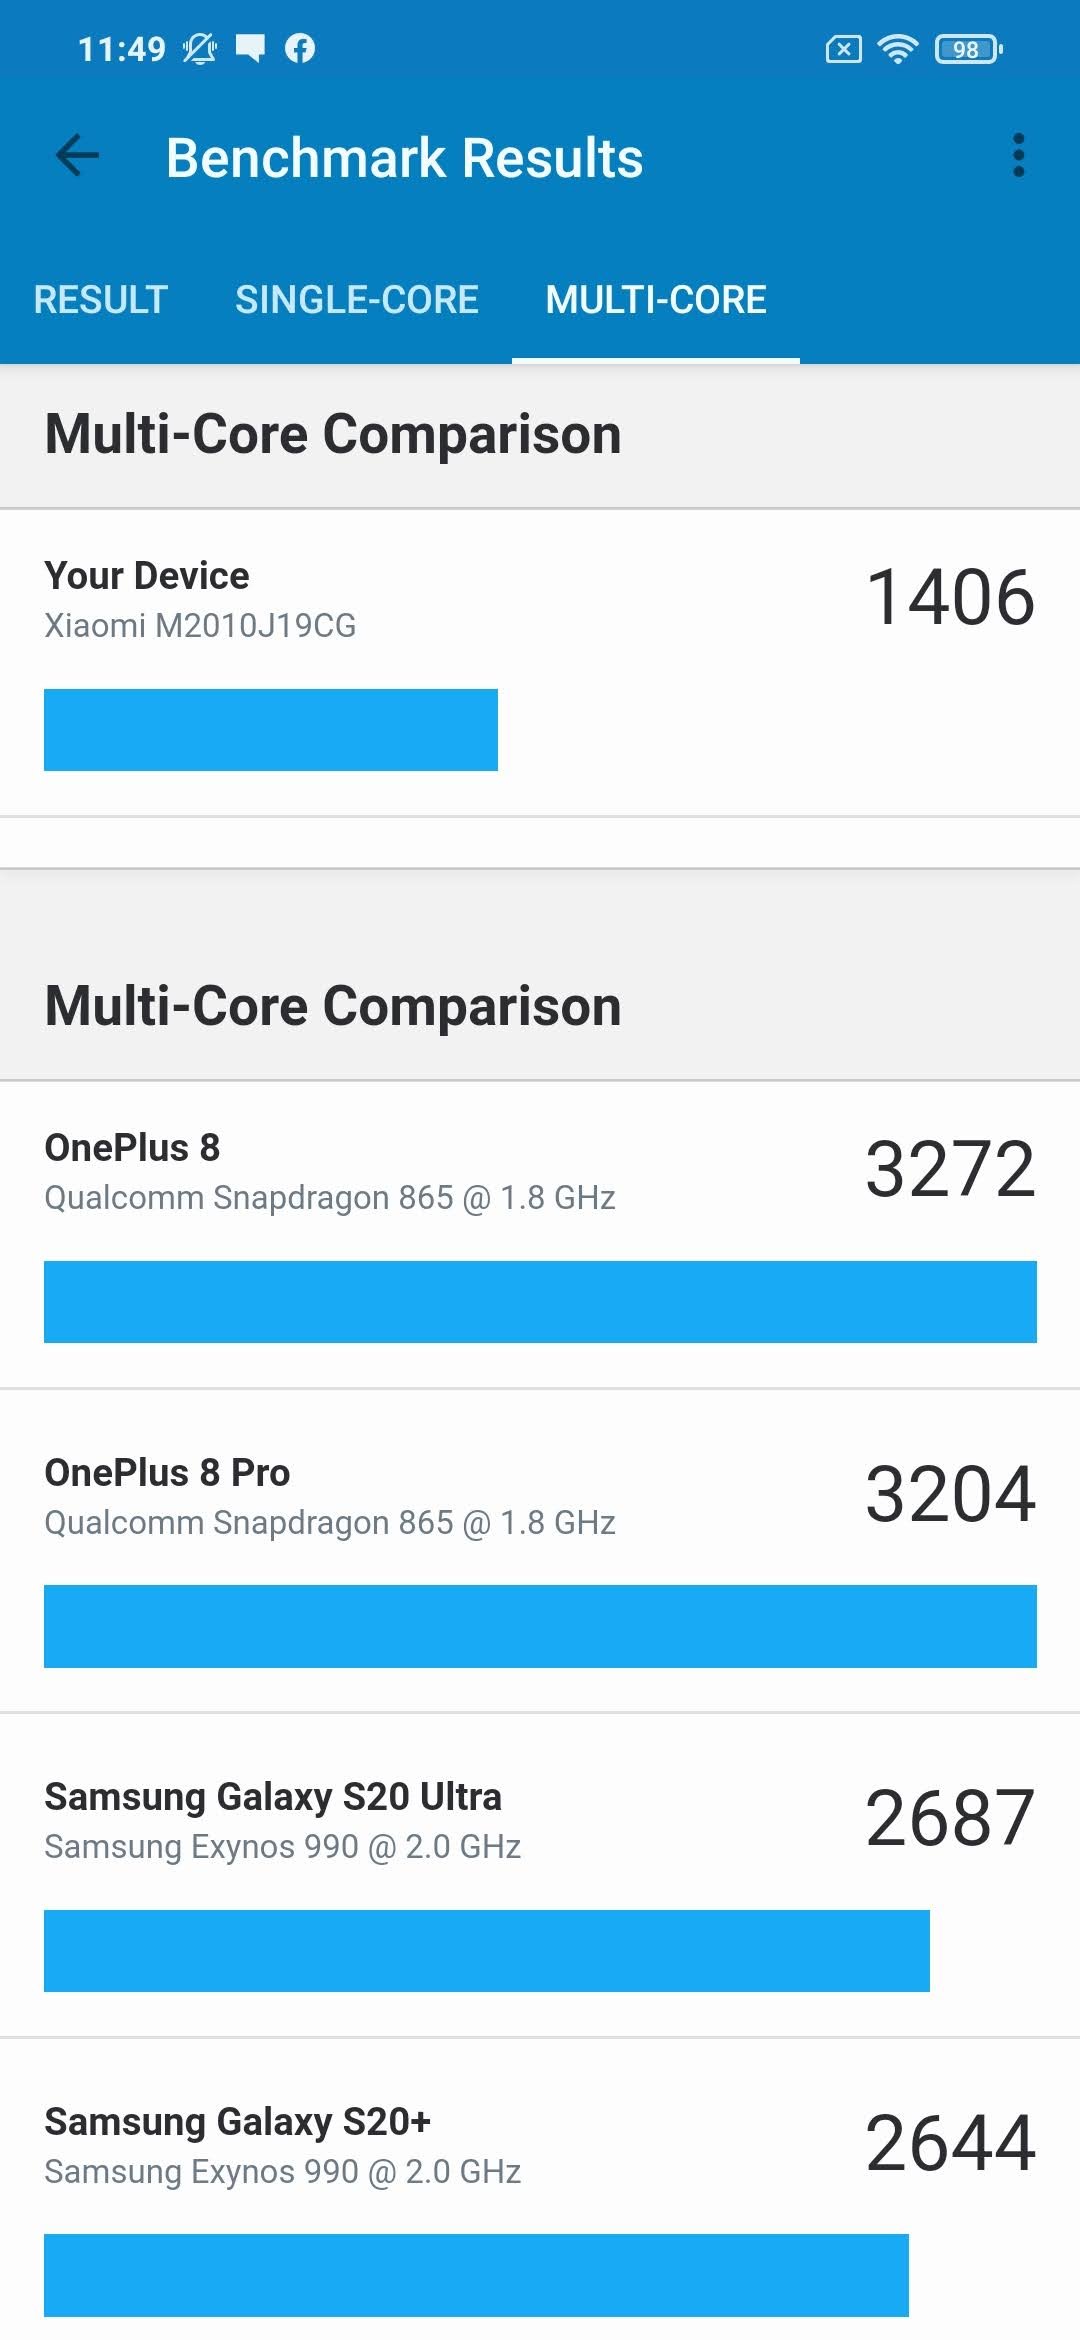1080x2340 pixels.
Task: Tap the back arrow icon
Action: (77, 156)
